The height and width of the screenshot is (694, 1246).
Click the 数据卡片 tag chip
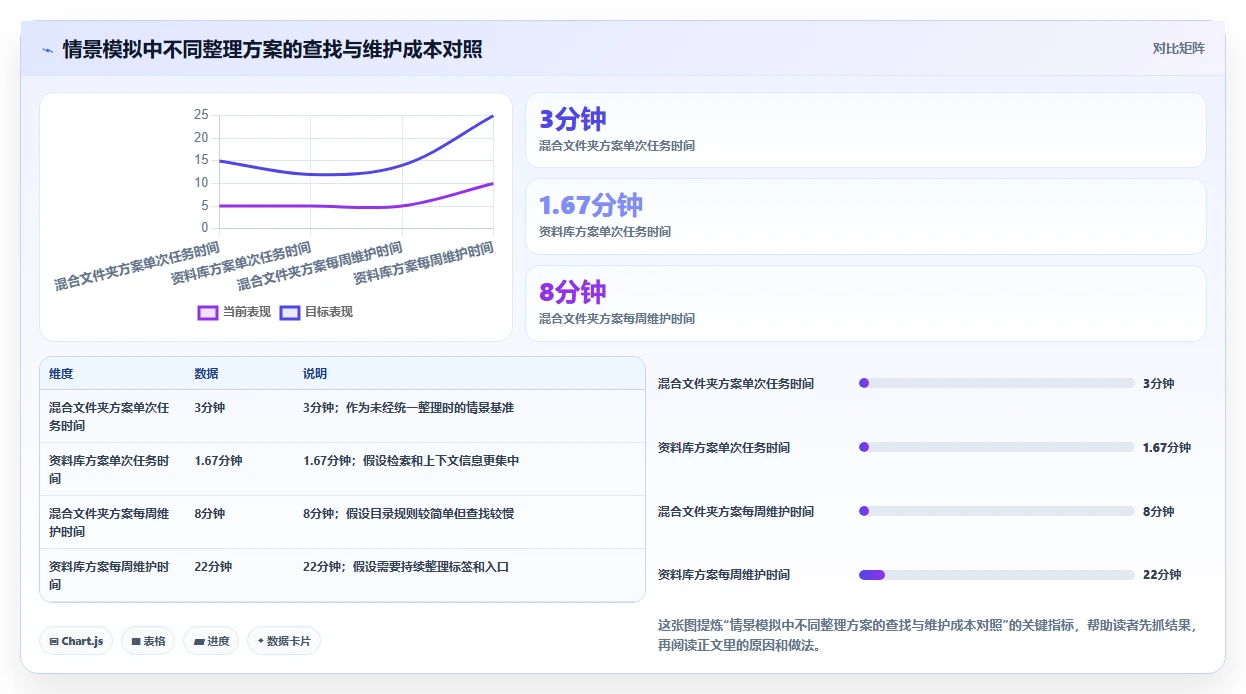pyautogui.click(x=284, y=641)
